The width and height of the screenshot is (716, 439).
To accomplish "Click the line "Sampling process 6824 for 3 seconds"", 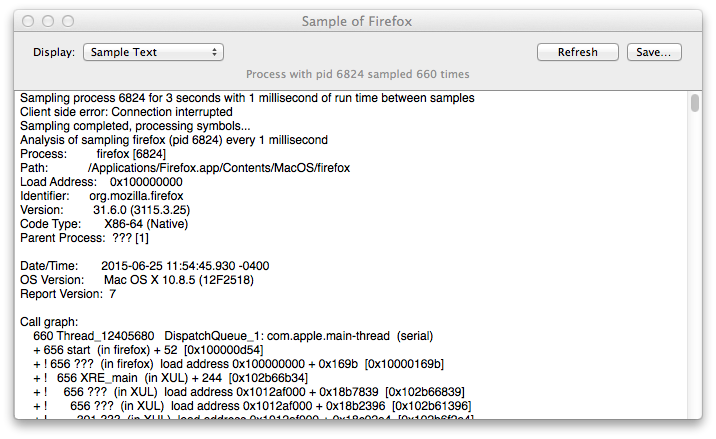I will tap(247, 98).
